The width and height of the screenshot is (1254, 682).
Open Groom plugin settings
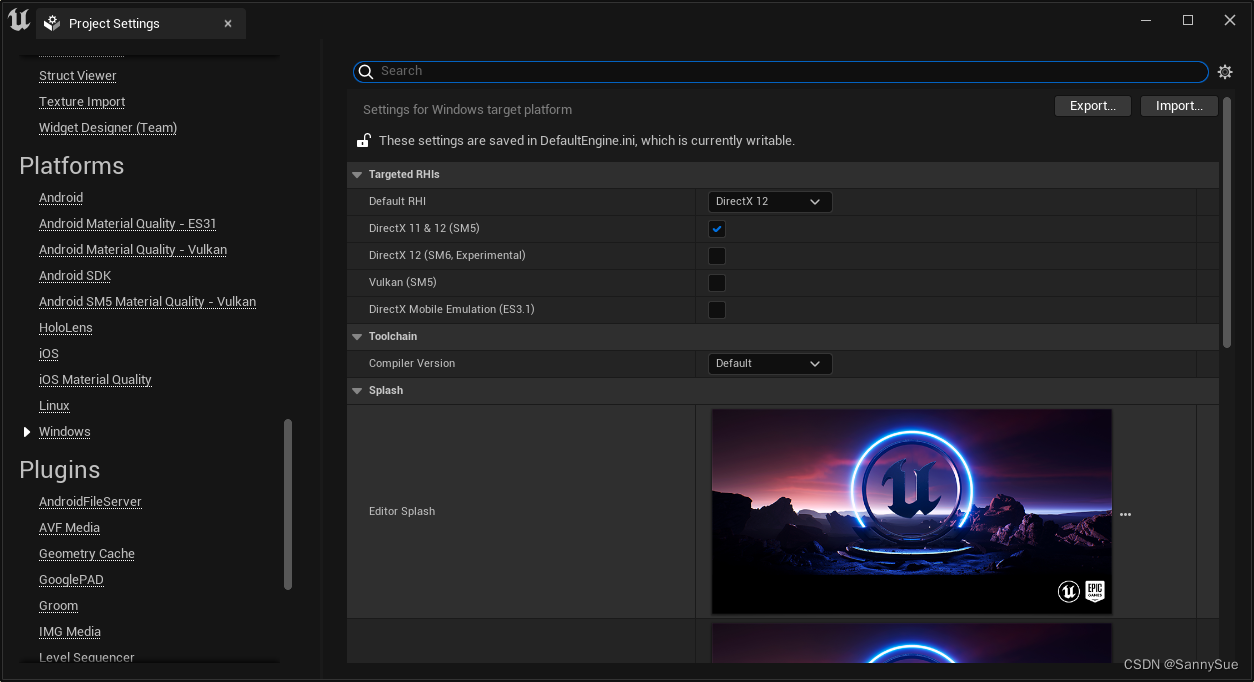coord(59,606)
